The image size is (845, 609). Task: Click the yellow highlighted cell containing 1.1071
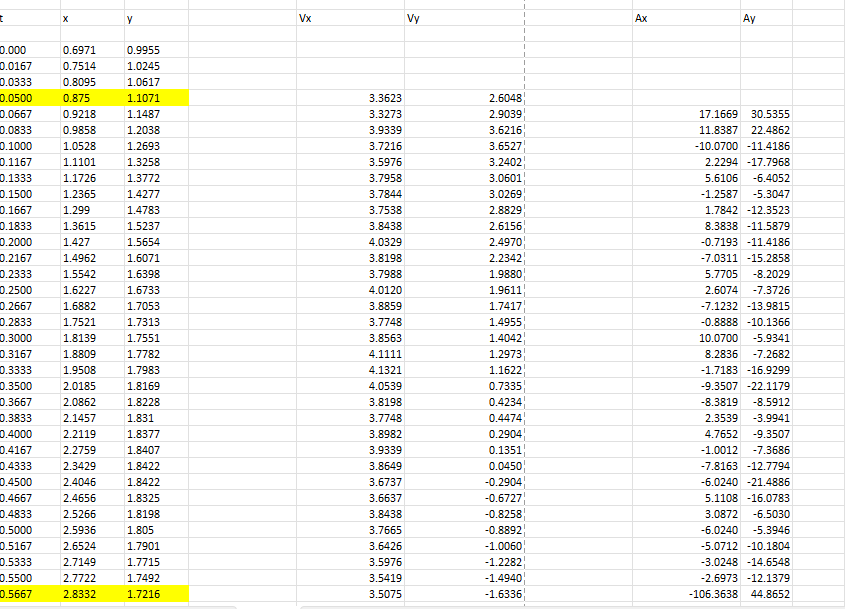click(x=155, y=98)
